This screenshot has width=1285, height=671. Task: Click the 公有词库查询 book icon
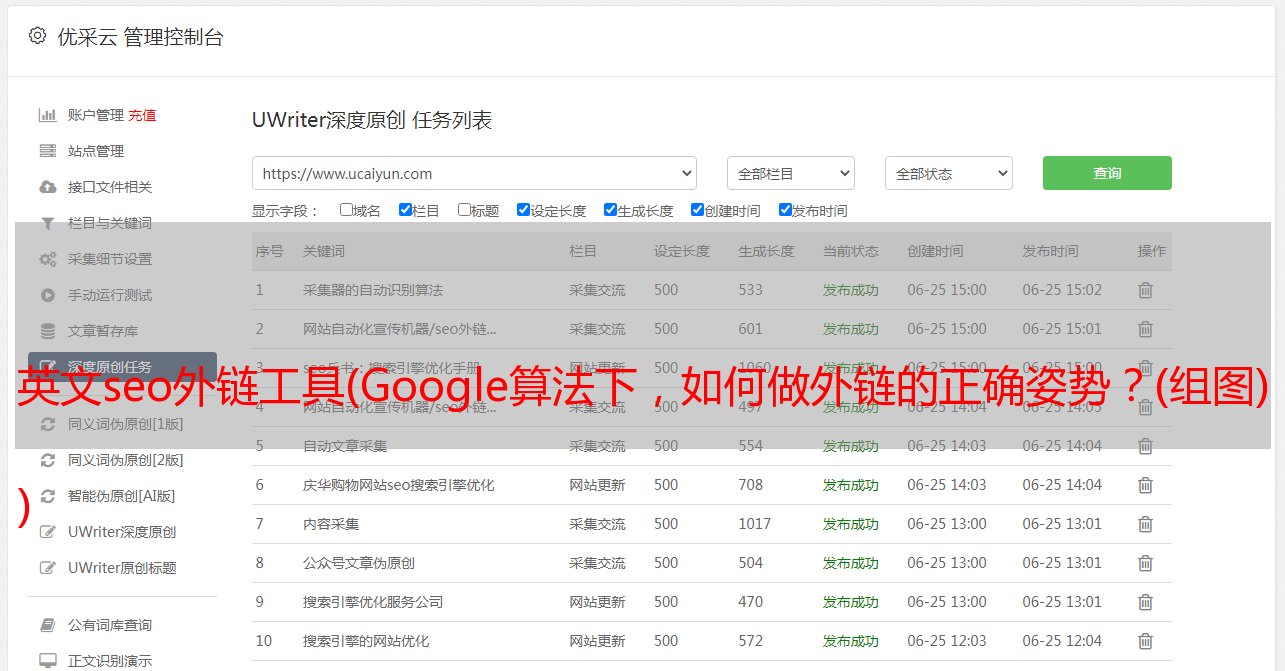[47, 625]
